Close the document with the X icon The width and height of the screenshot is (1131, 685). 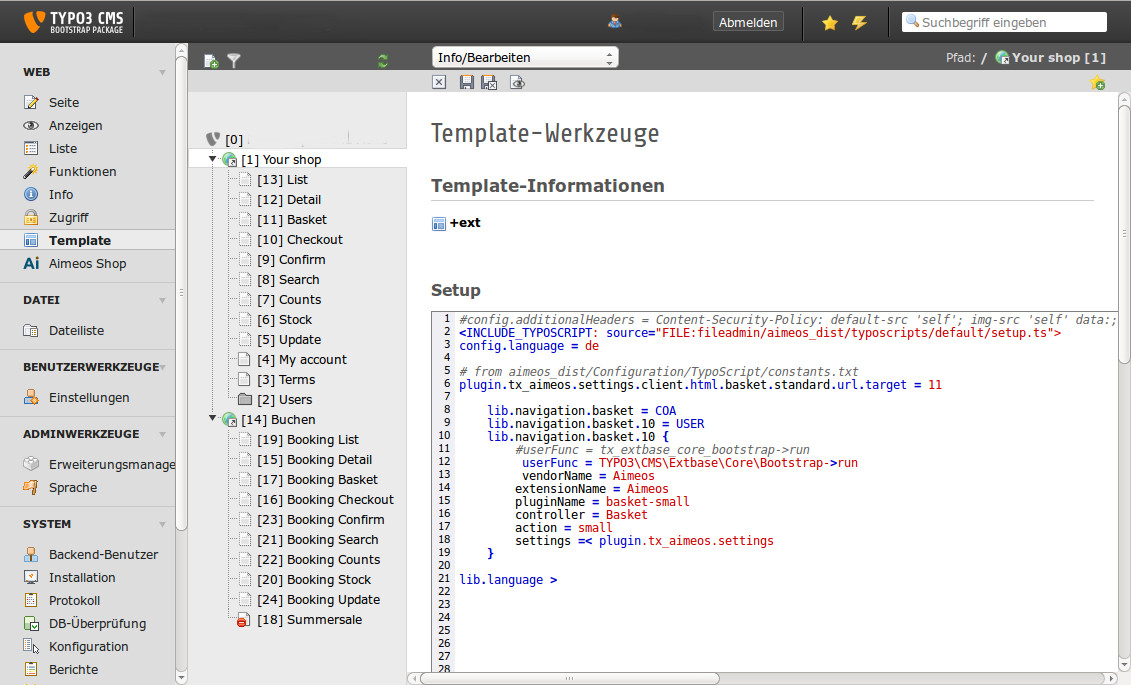pyautogui.click(x=439, y=82)
